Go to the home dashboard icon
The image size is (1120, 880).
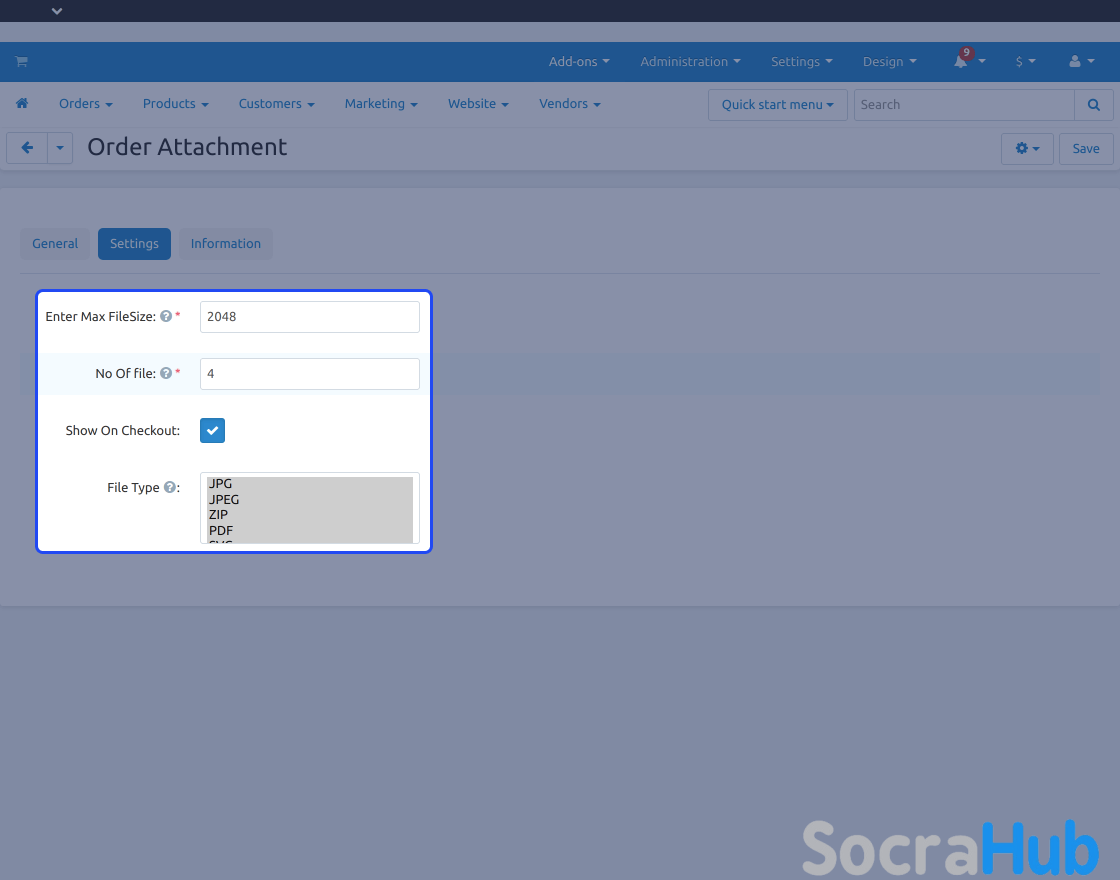point(22,104)
